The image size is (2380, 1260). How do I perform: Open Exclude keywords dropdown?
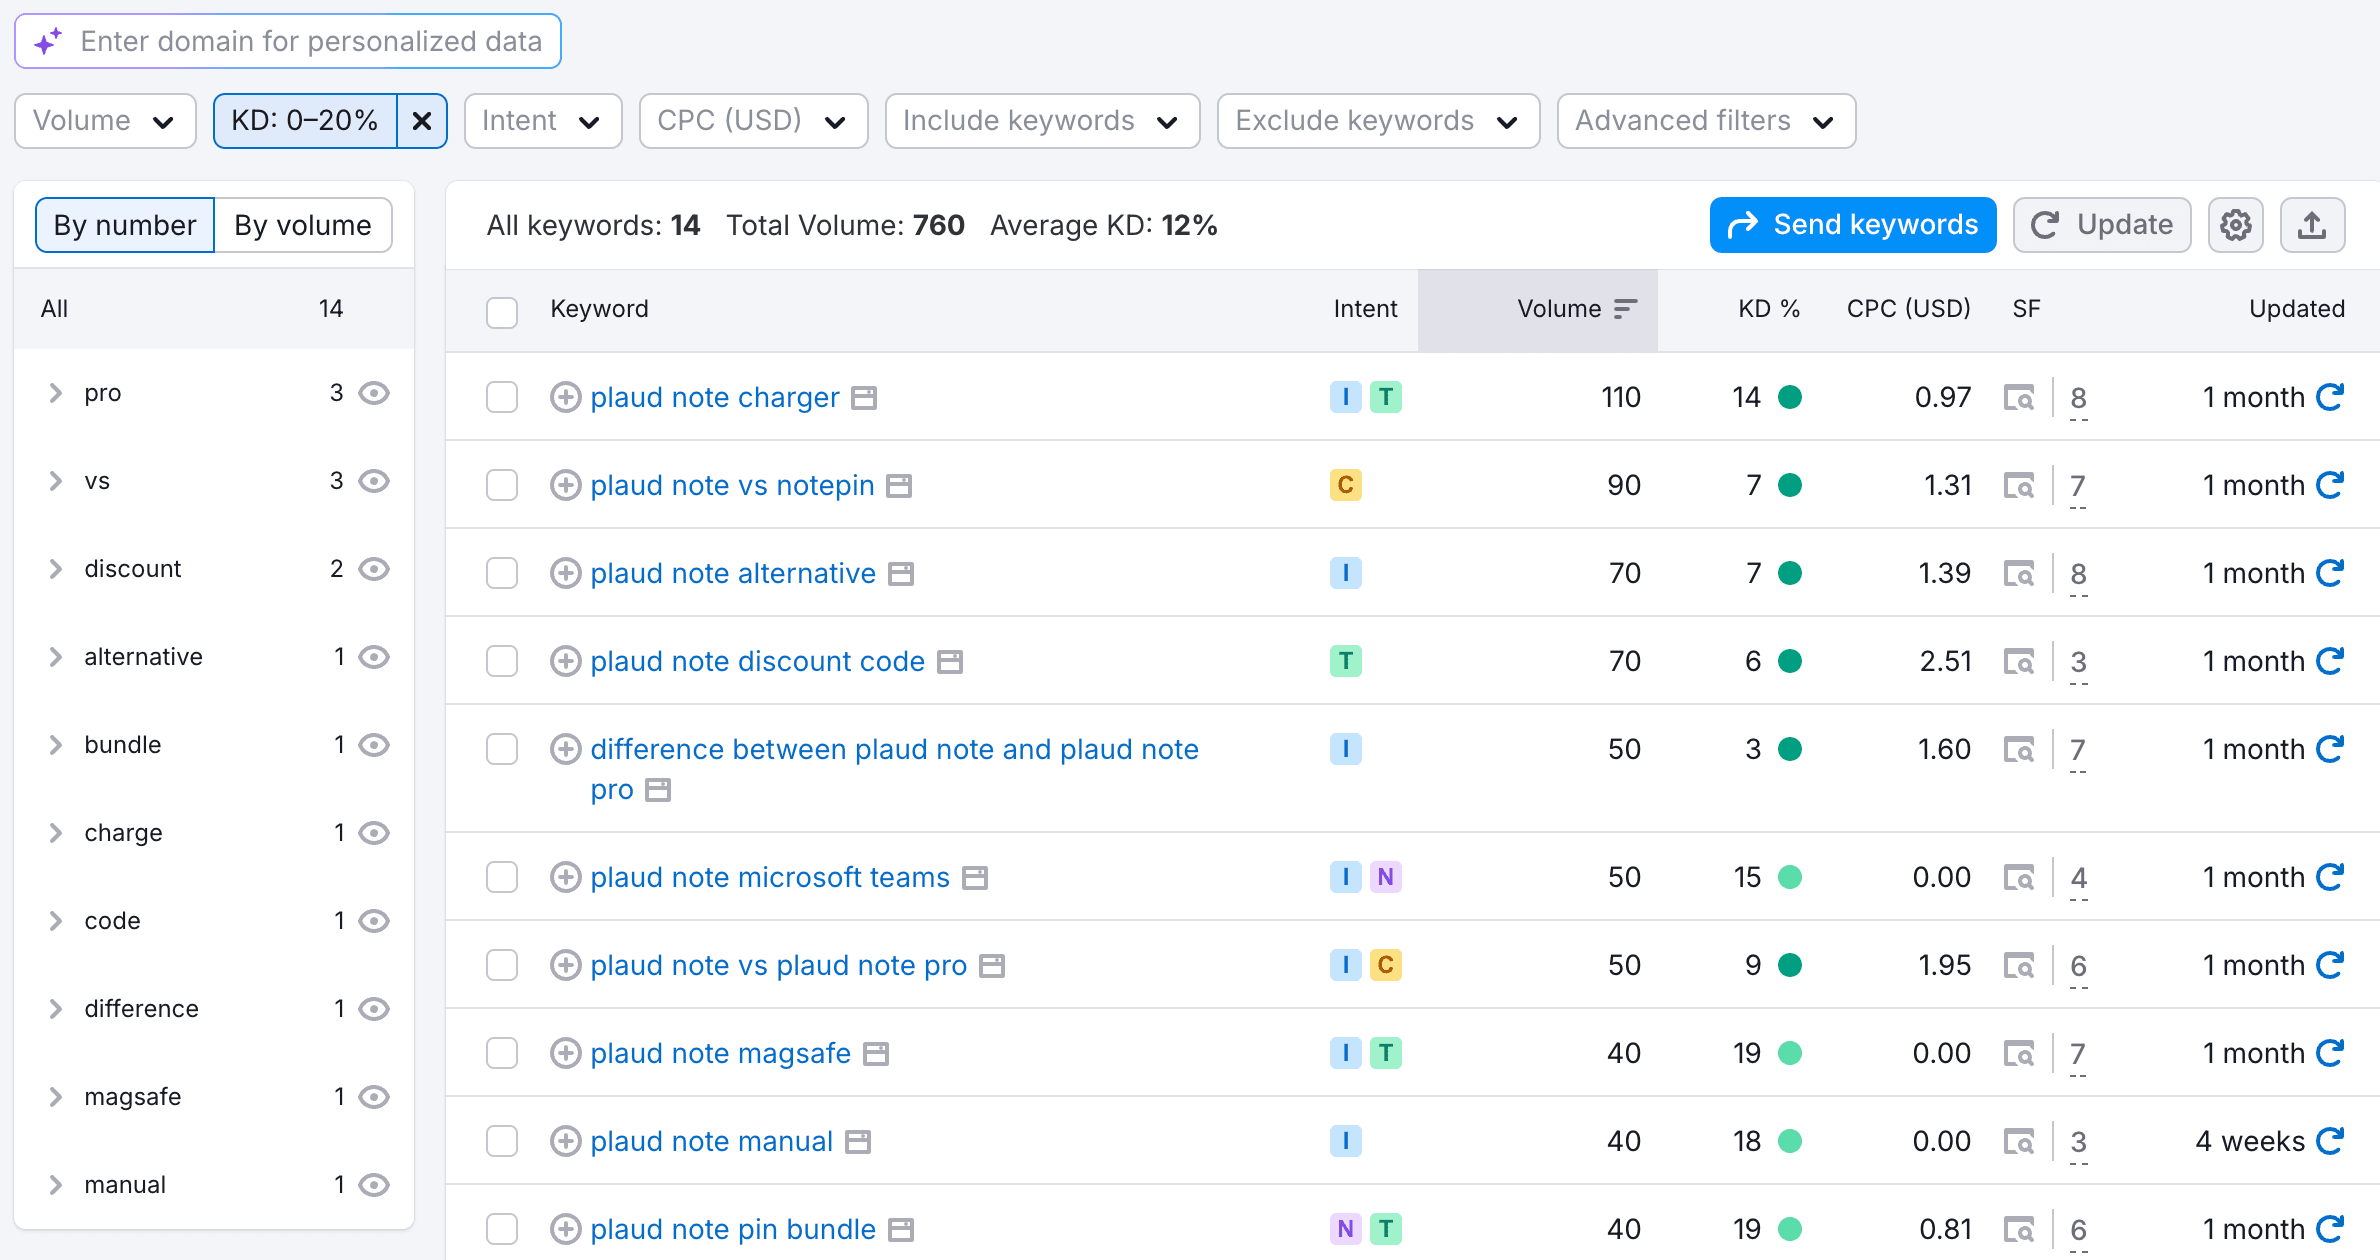tap(1378, 121)
